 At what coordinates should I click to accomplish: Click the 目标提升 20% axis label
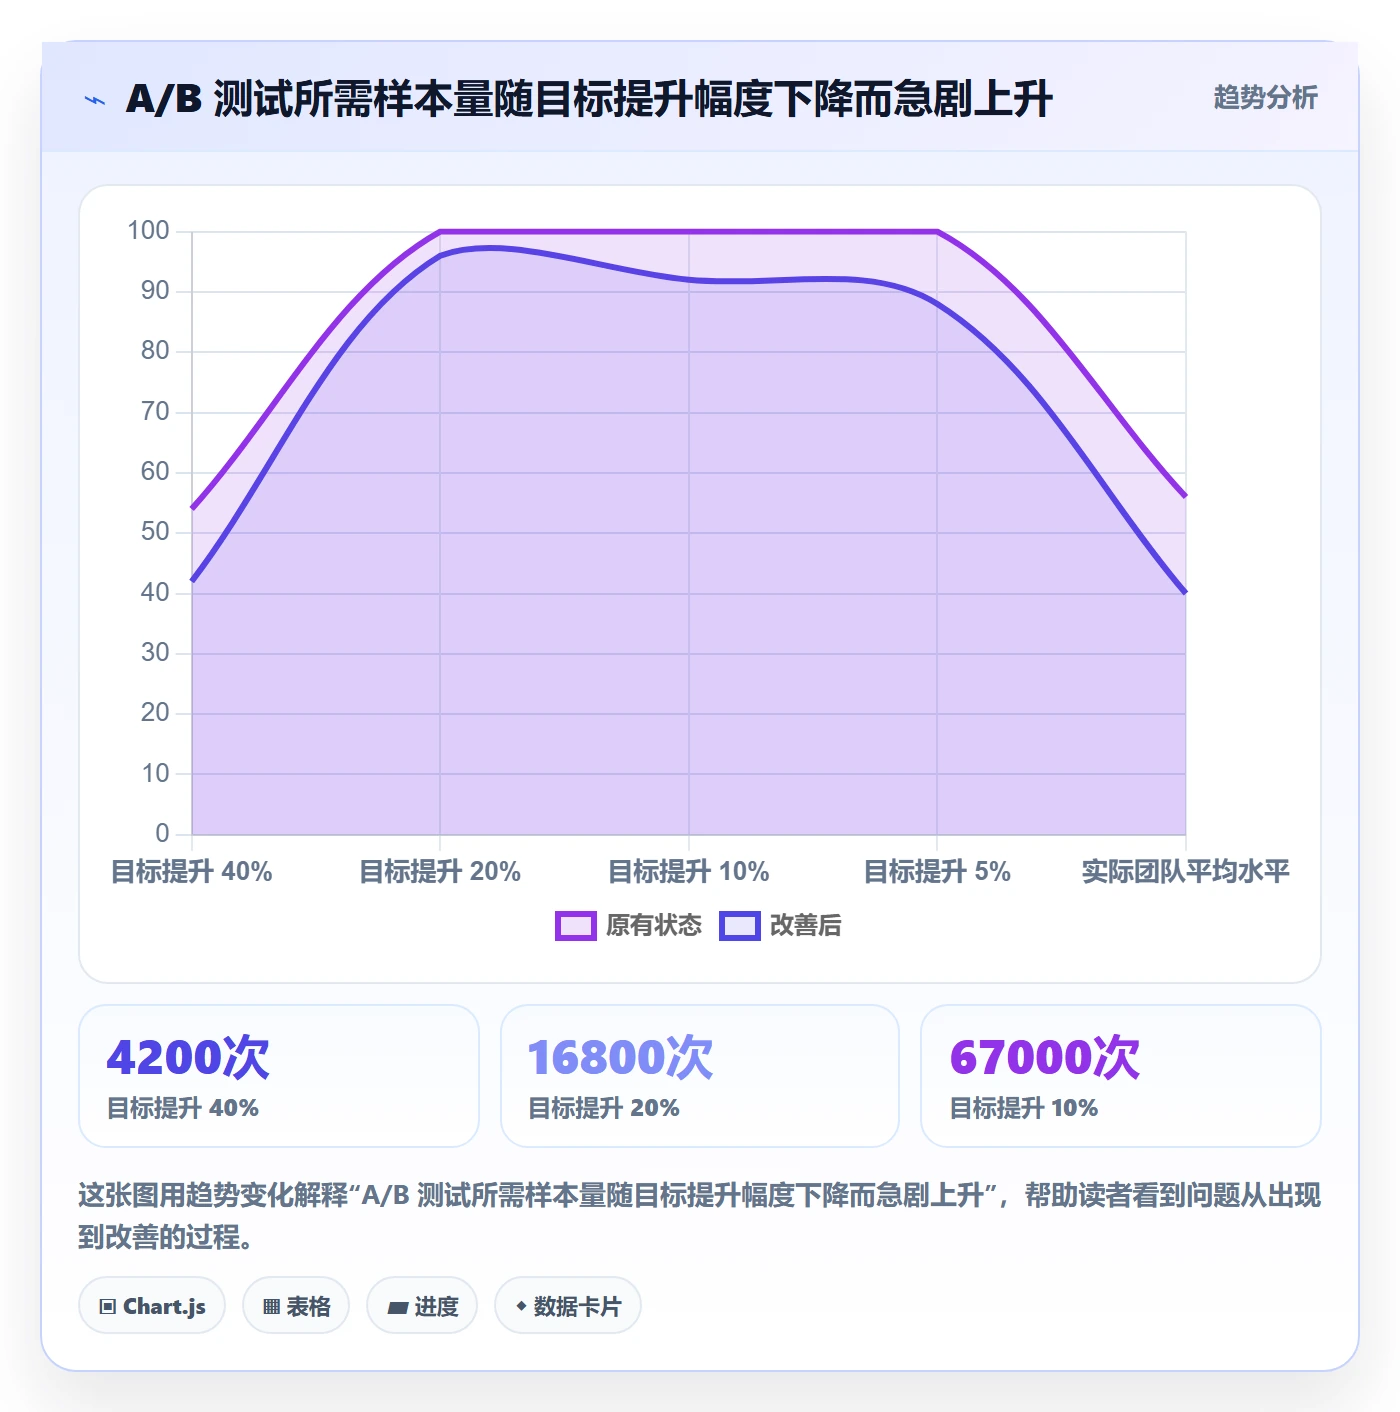[x=440, y=872]
